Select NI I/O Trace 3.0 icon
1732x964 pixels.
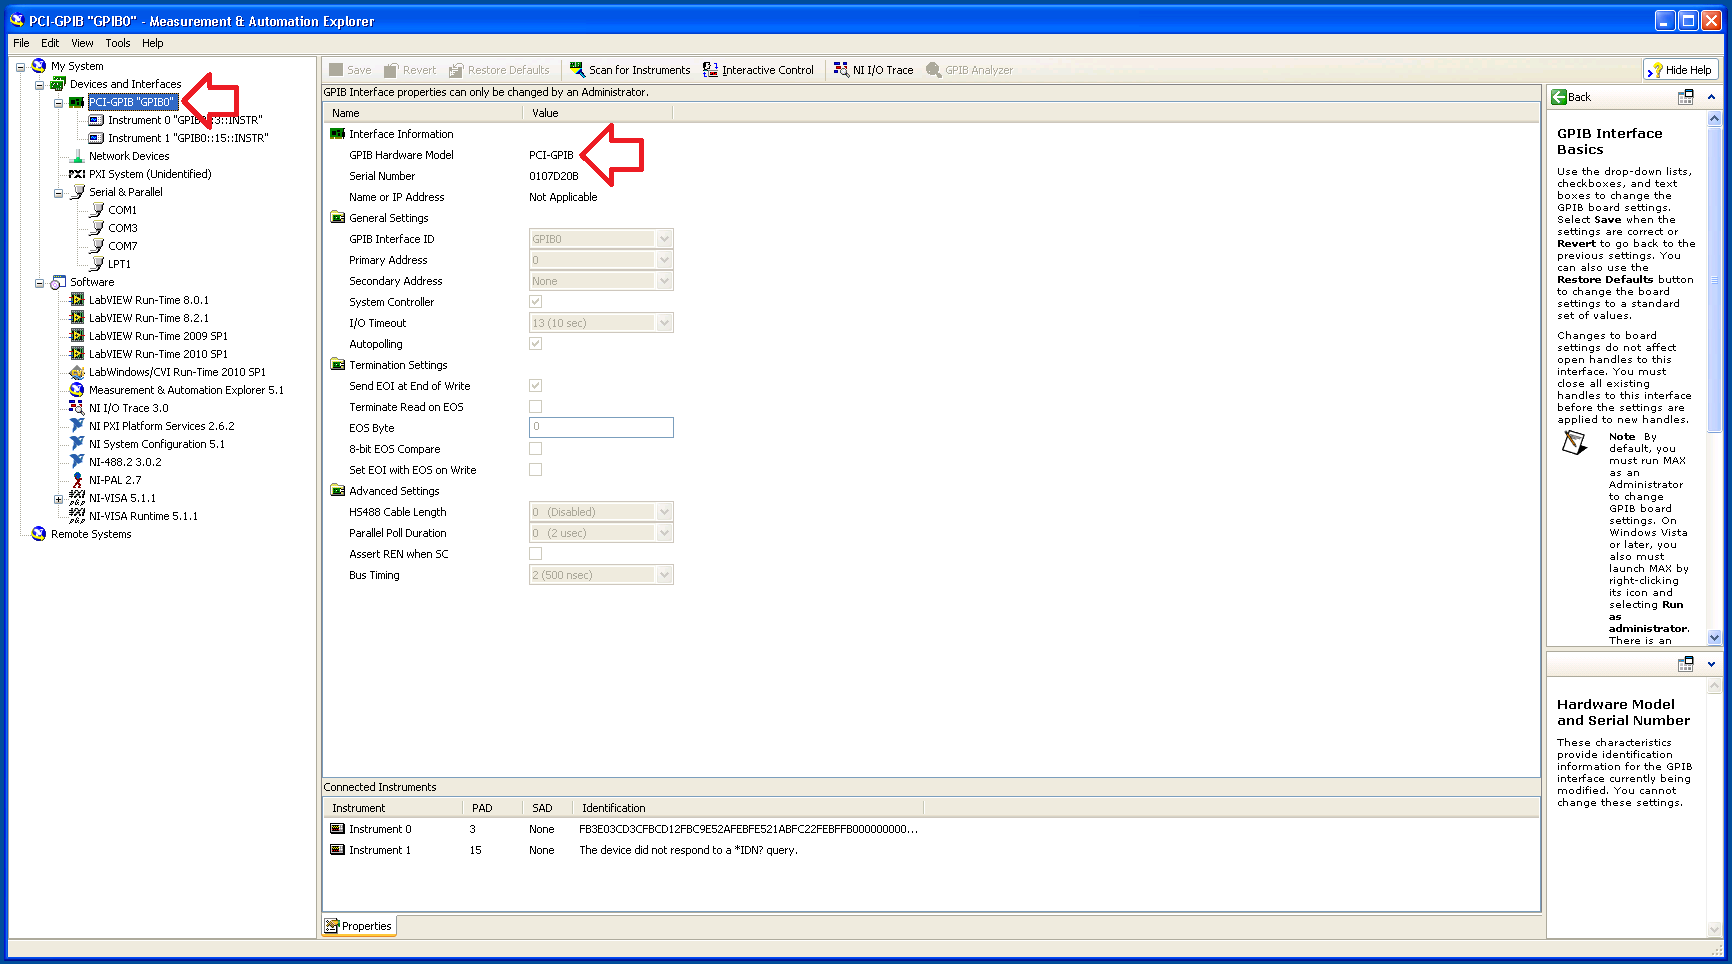click(x=77, y=408)
